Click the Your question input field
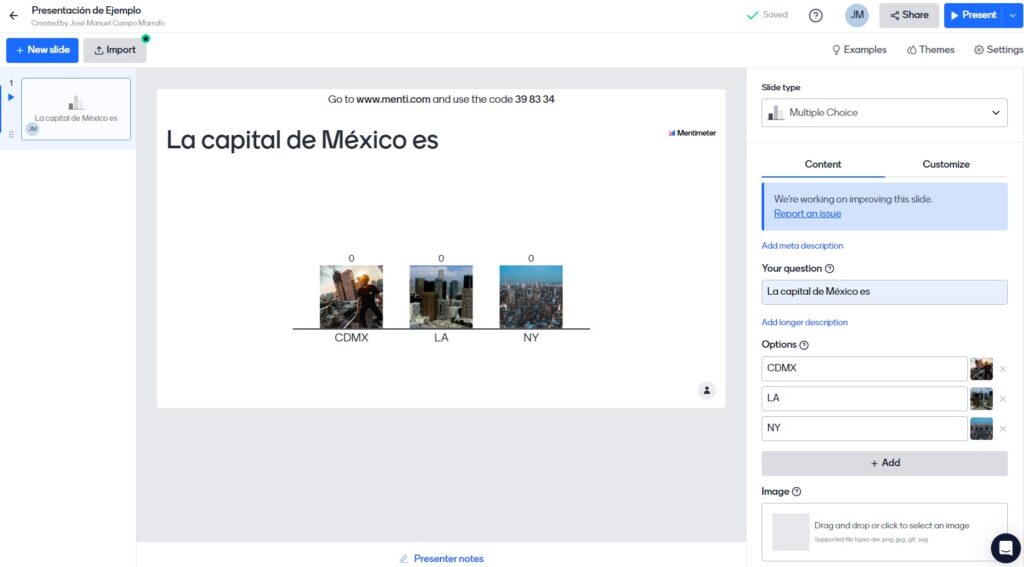Screen dimensions: 1024x567 [884, 292]
